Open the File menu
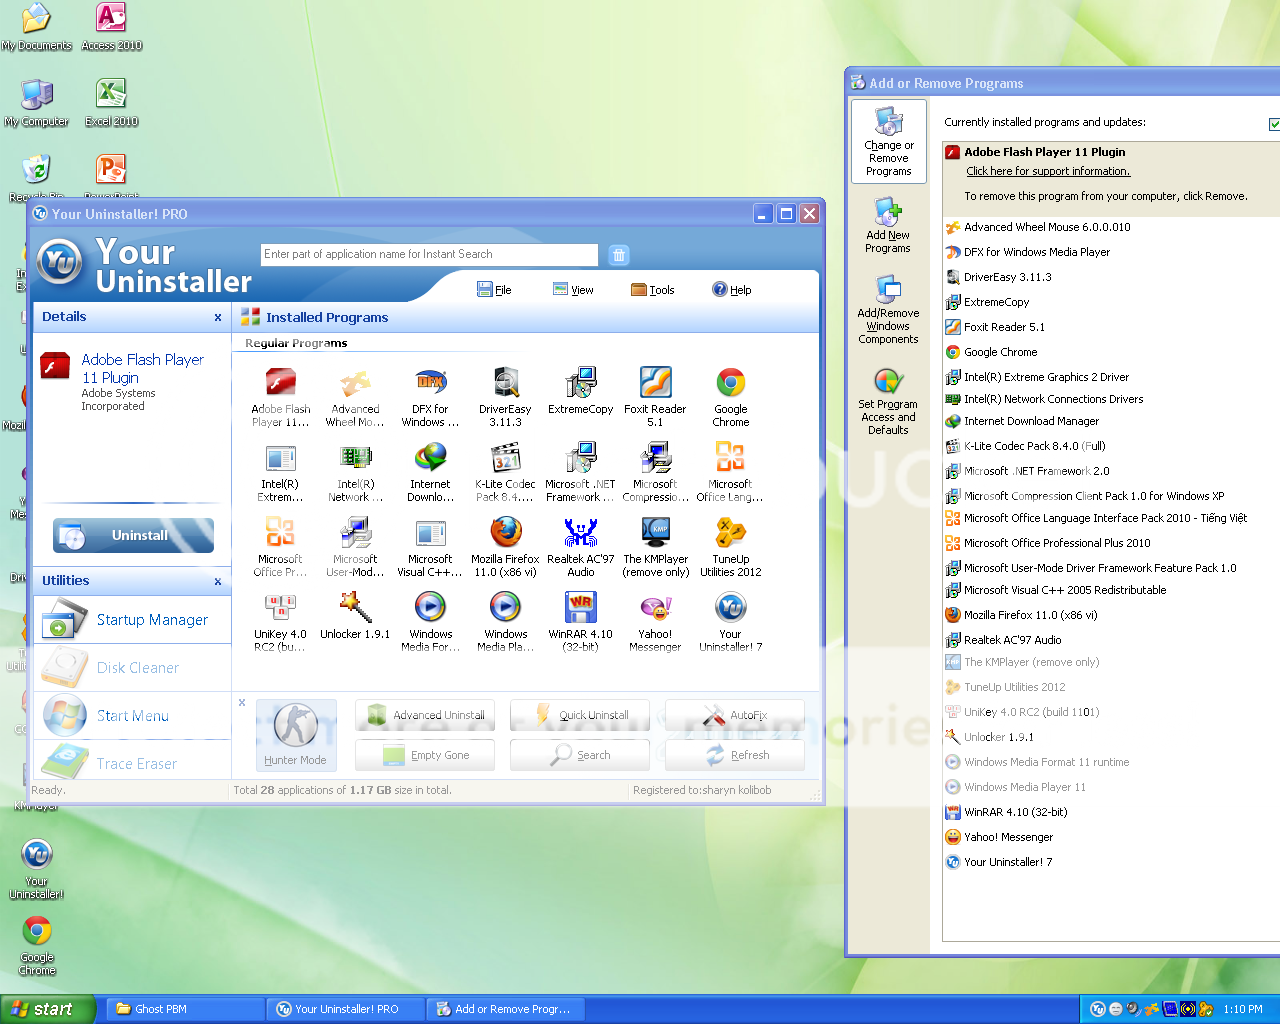 pyautogui.click(x=494, y=290)
